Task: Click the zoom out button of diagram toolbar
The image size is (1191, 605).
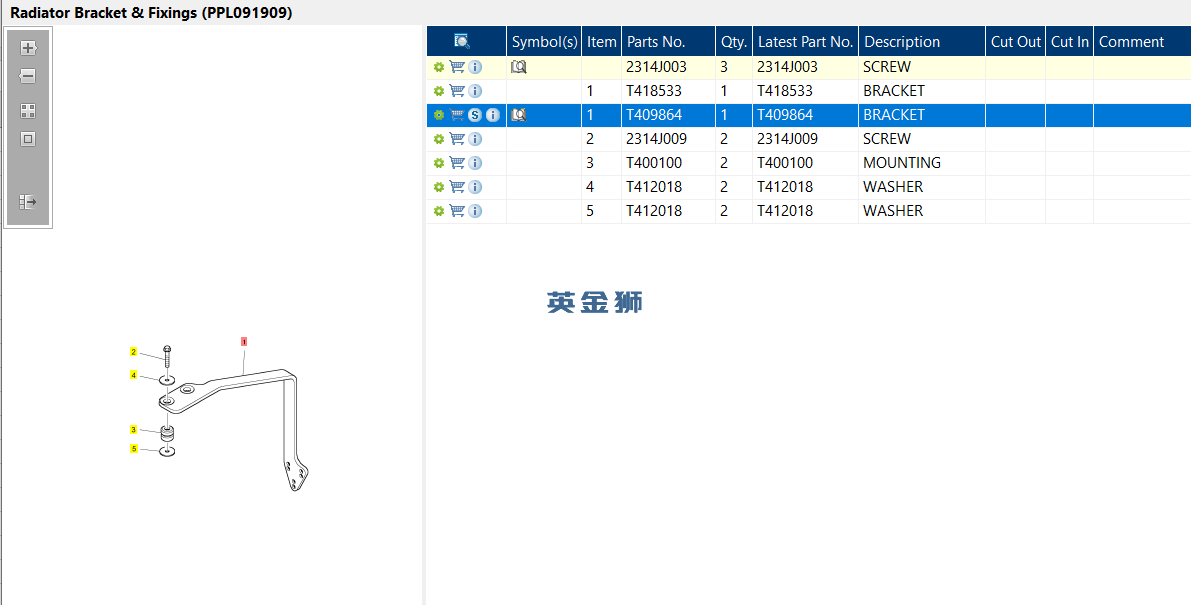Action: (28, 76)
